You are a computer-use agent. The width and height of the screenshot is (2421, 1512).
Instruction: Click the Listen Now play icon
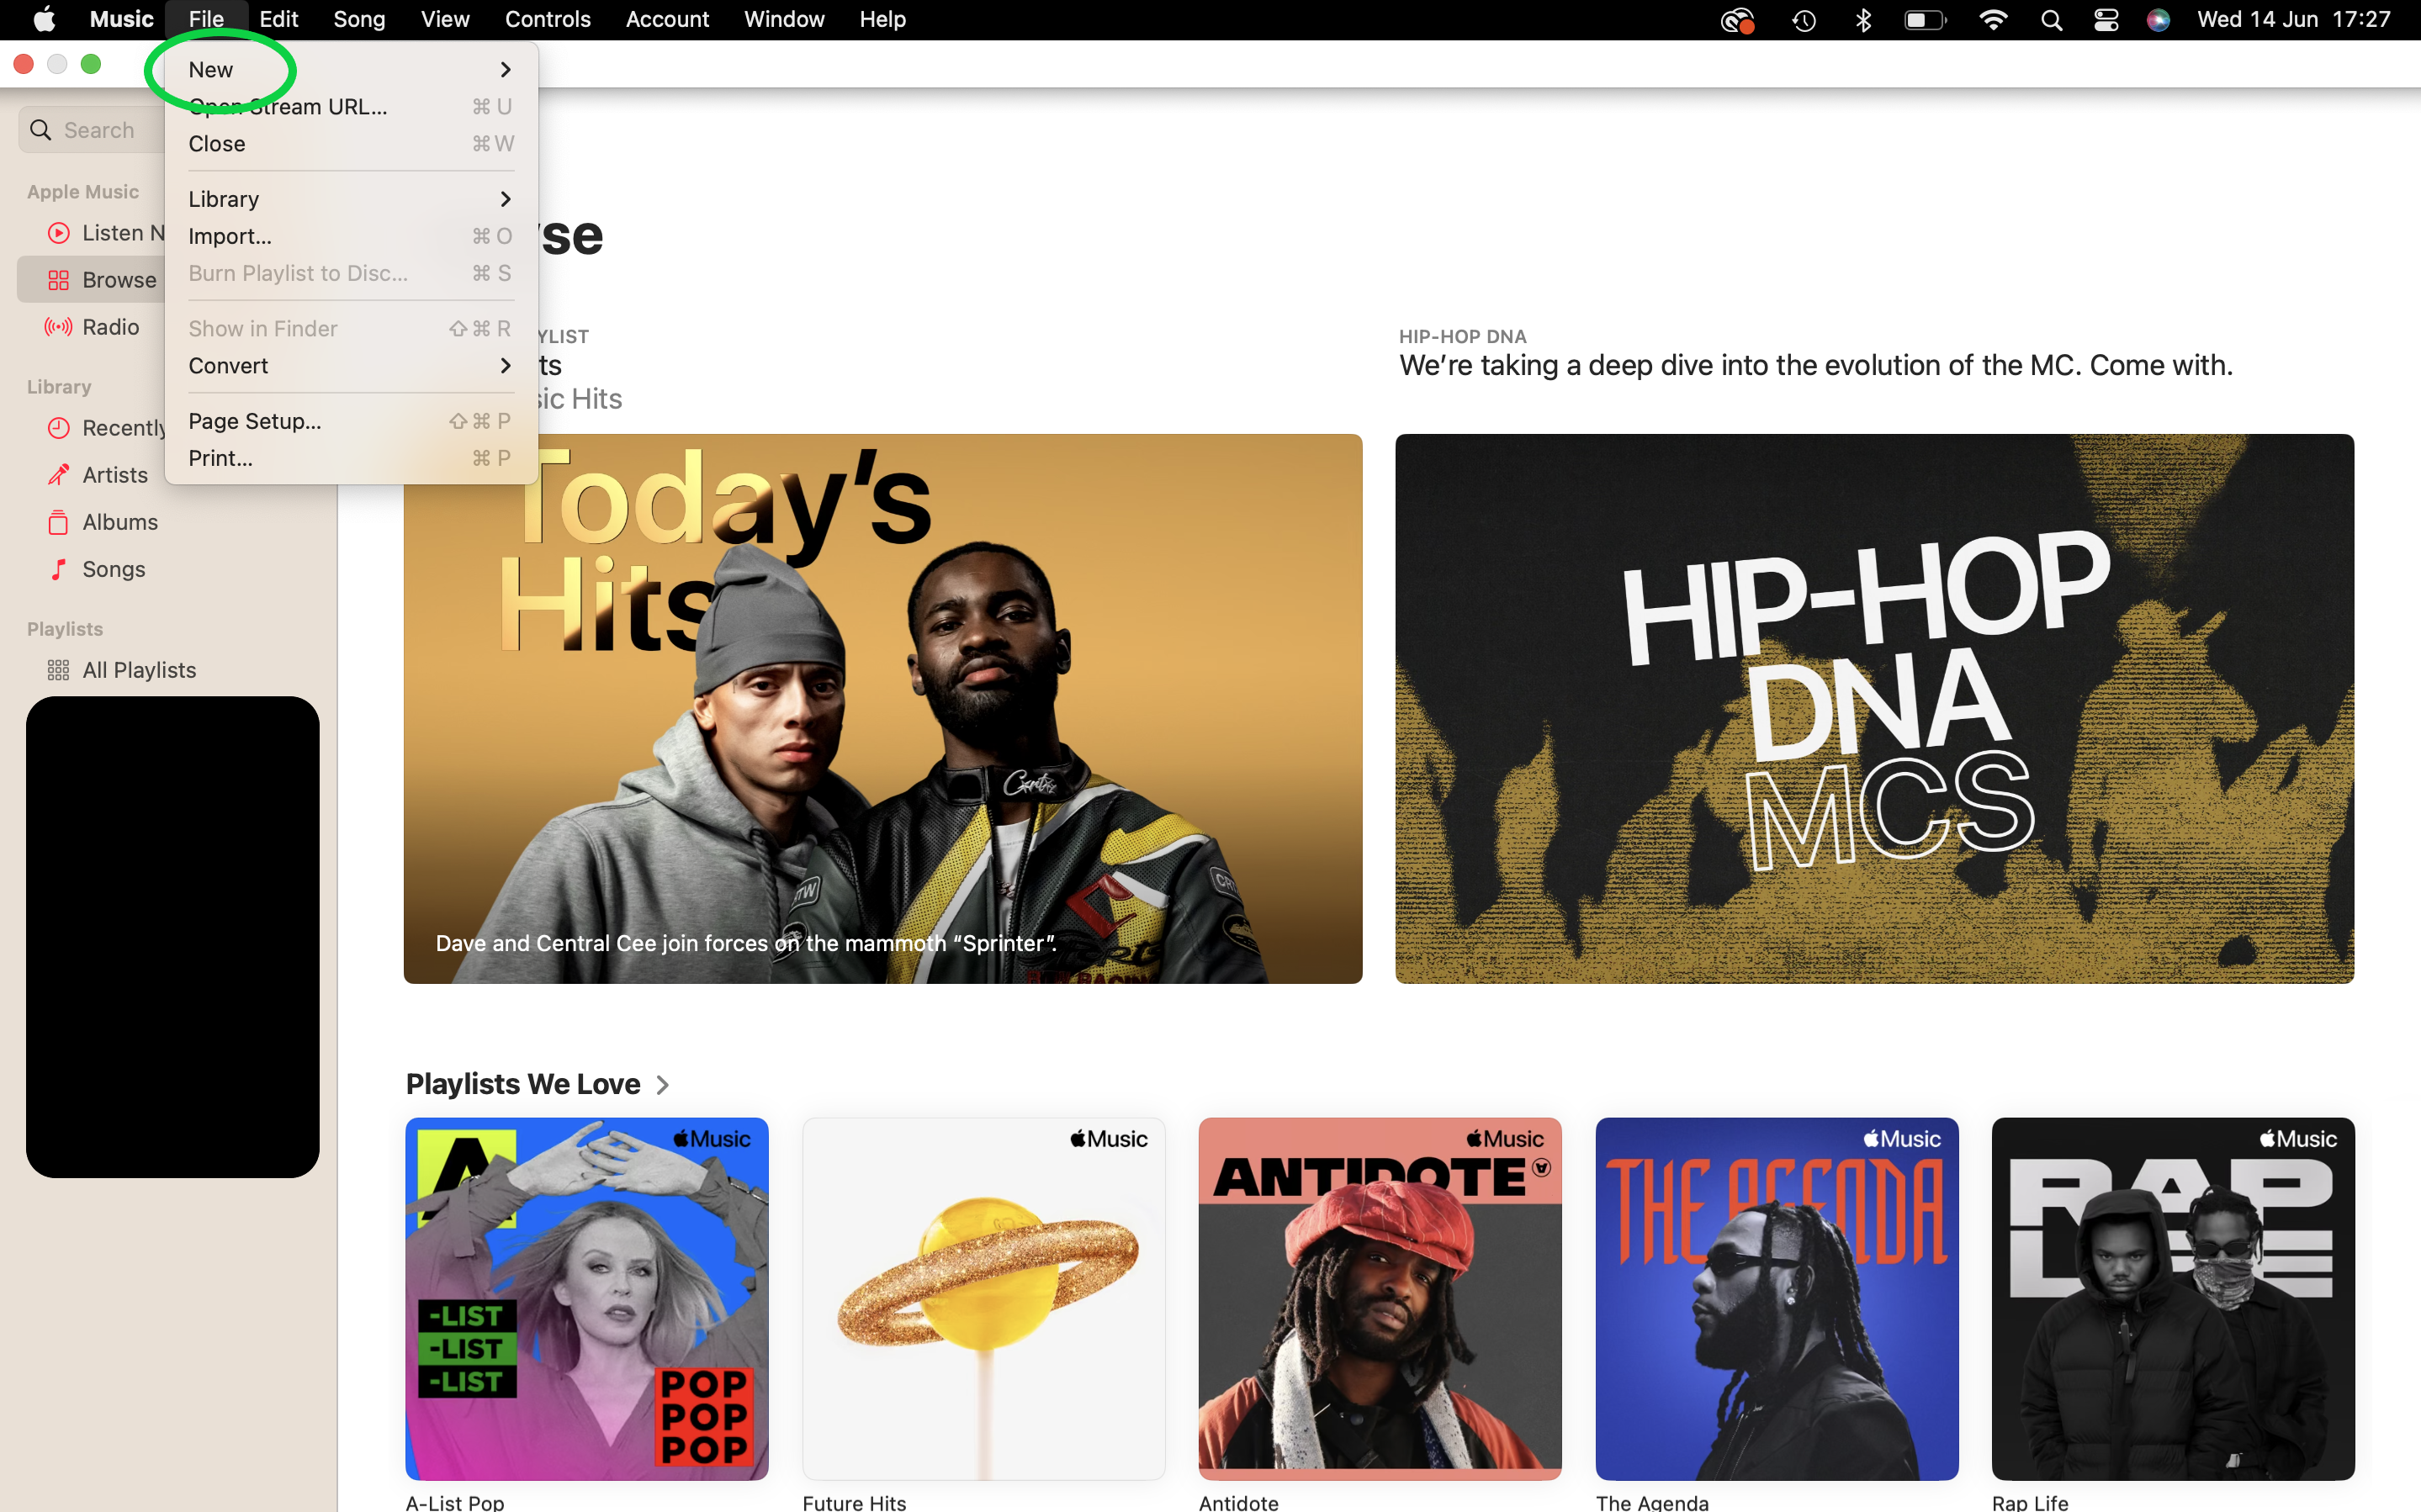point(59,233)
